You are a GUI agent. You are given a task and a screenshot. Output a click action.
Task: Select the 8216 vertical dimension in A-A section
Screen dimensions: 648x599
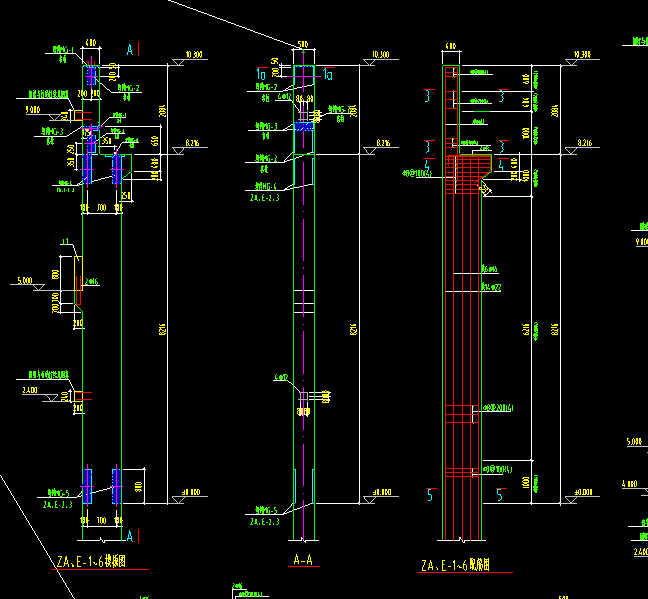(353, 329)
